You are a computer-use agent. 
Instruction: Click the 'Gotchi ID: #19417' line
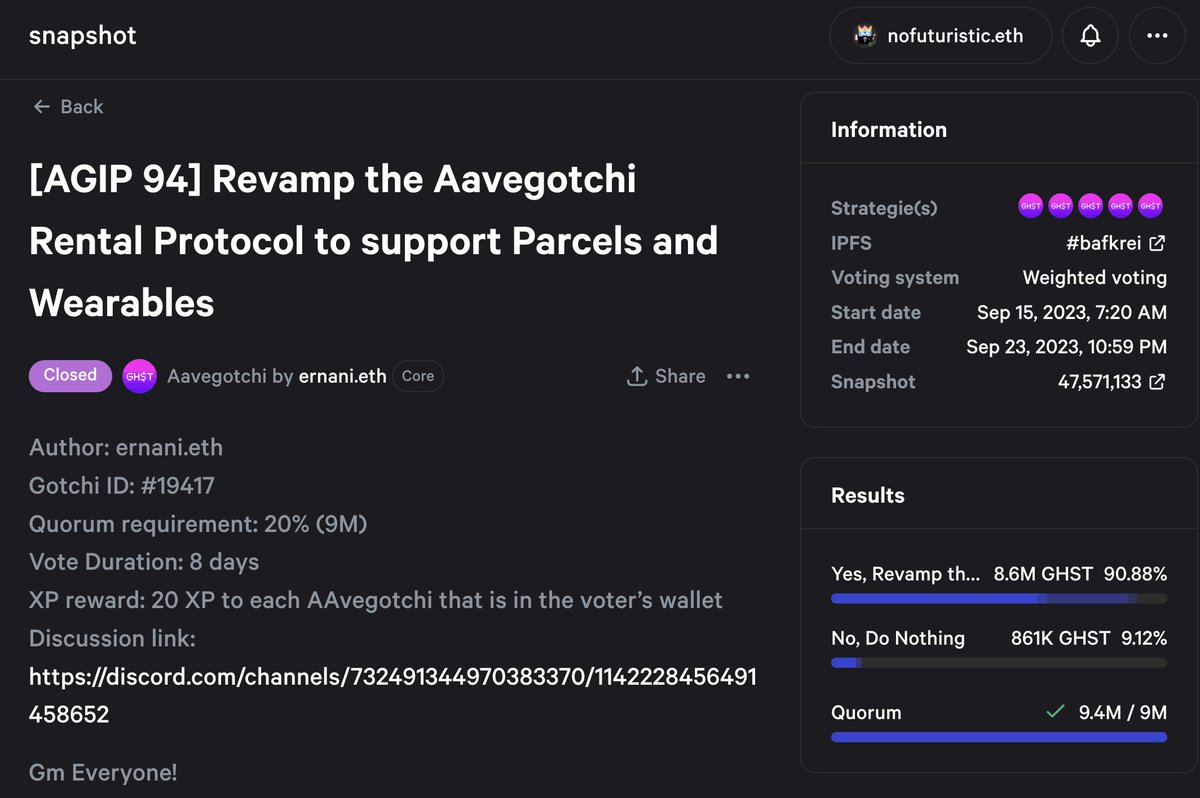click(x=122, y=486)
